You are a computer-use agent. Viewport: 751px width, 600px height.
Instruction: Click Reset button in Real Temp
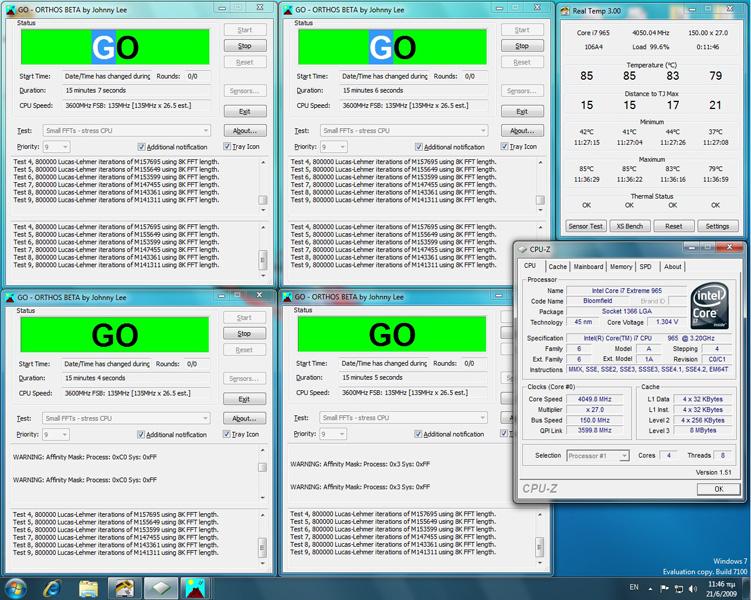coord(673,226)
